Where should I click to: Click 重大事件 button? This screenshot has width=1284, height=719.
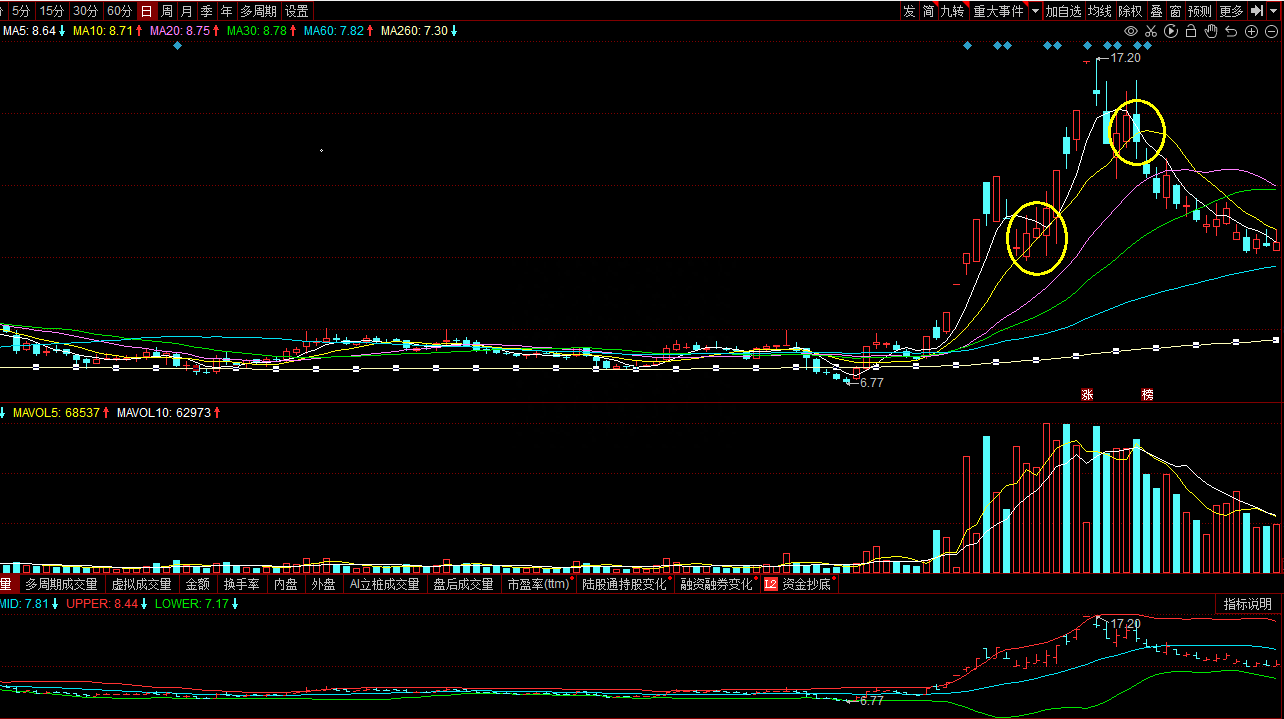[1000, 11]
